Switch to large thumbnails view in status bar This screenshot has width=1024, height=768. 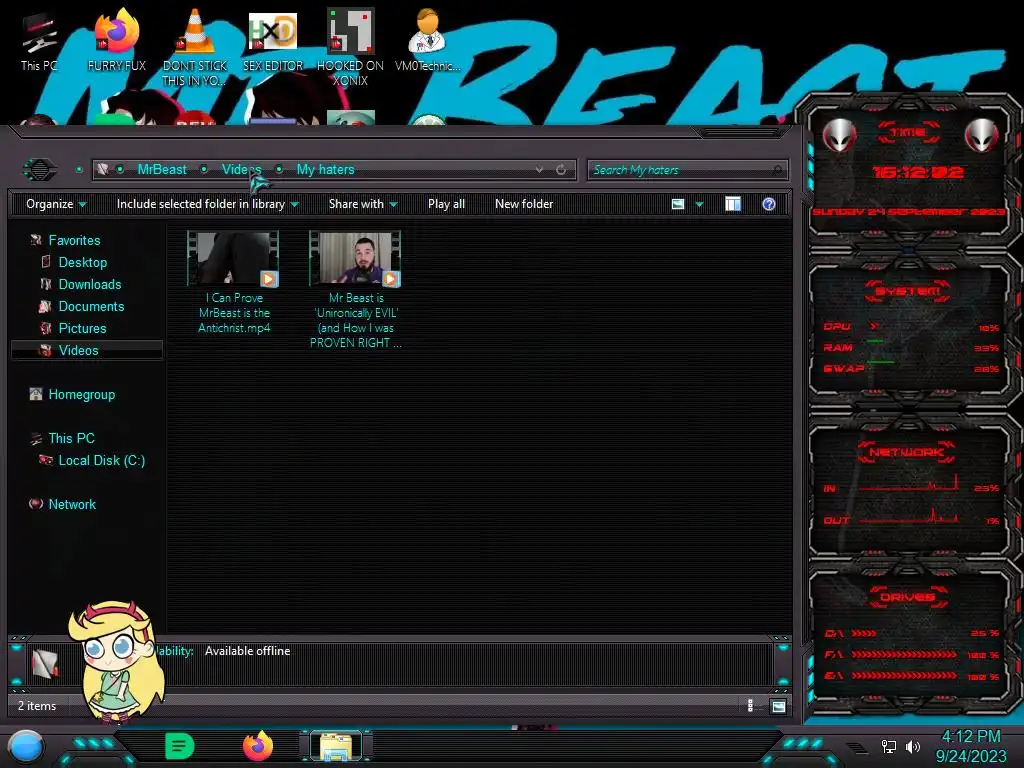(x=778, y=706)
